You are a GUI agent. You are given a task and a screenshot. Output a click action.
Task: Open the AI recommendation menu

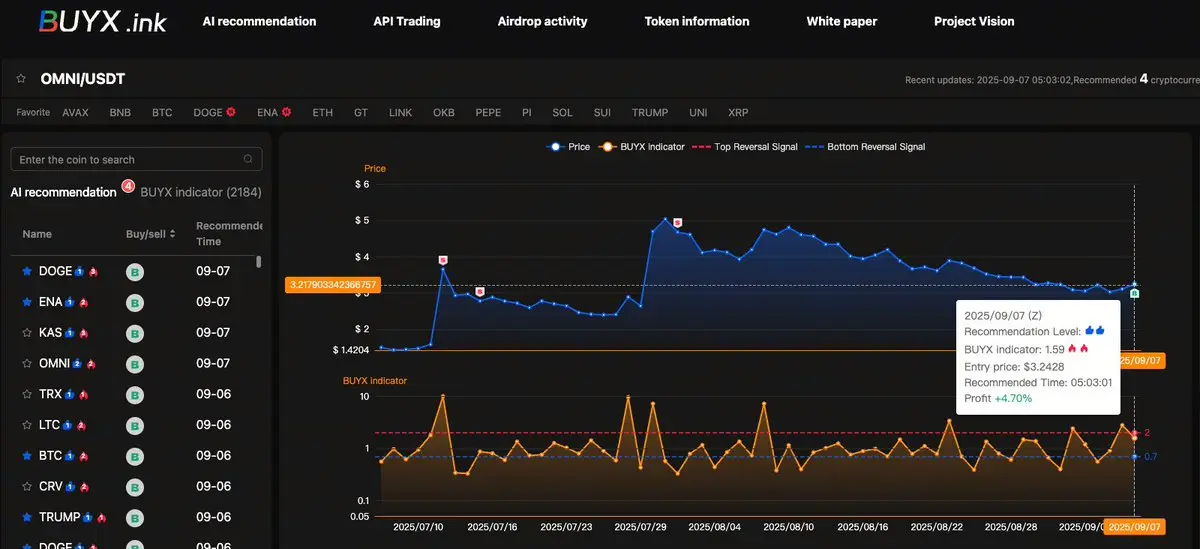[x=259, y=21]
